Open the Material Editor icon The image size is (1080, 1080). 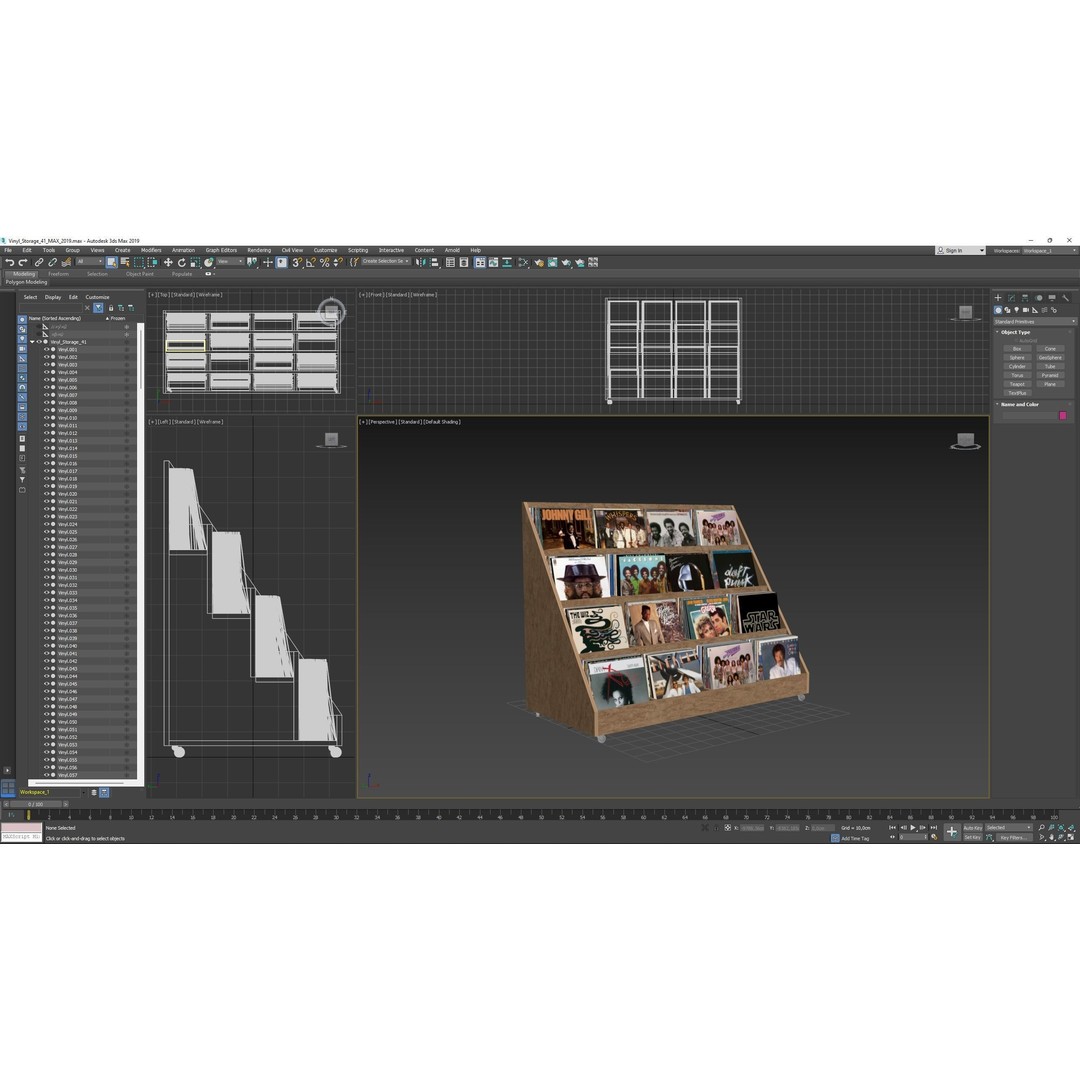(523, 262)
